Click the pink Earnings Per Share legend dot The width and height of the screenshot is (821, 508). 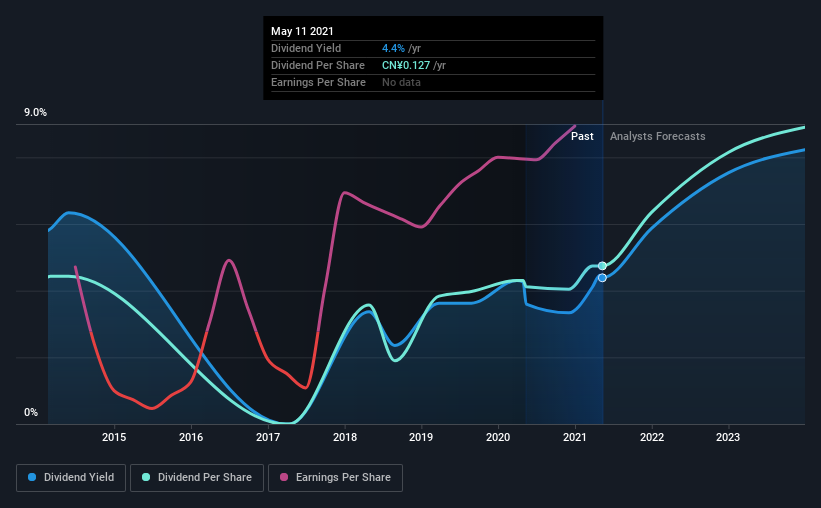tap(284, 477)
